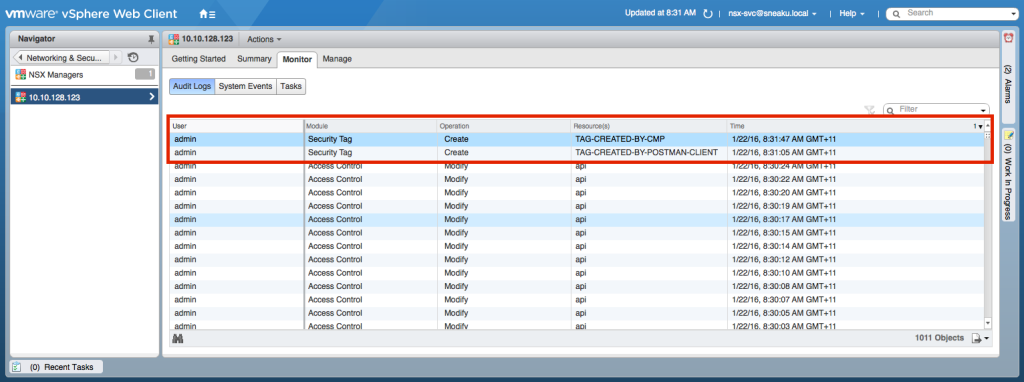The height and width of the screenshot is (382, 1024).
Task: Click the Updated at 8:31 AM status
Action: click(x=660, y=13)
